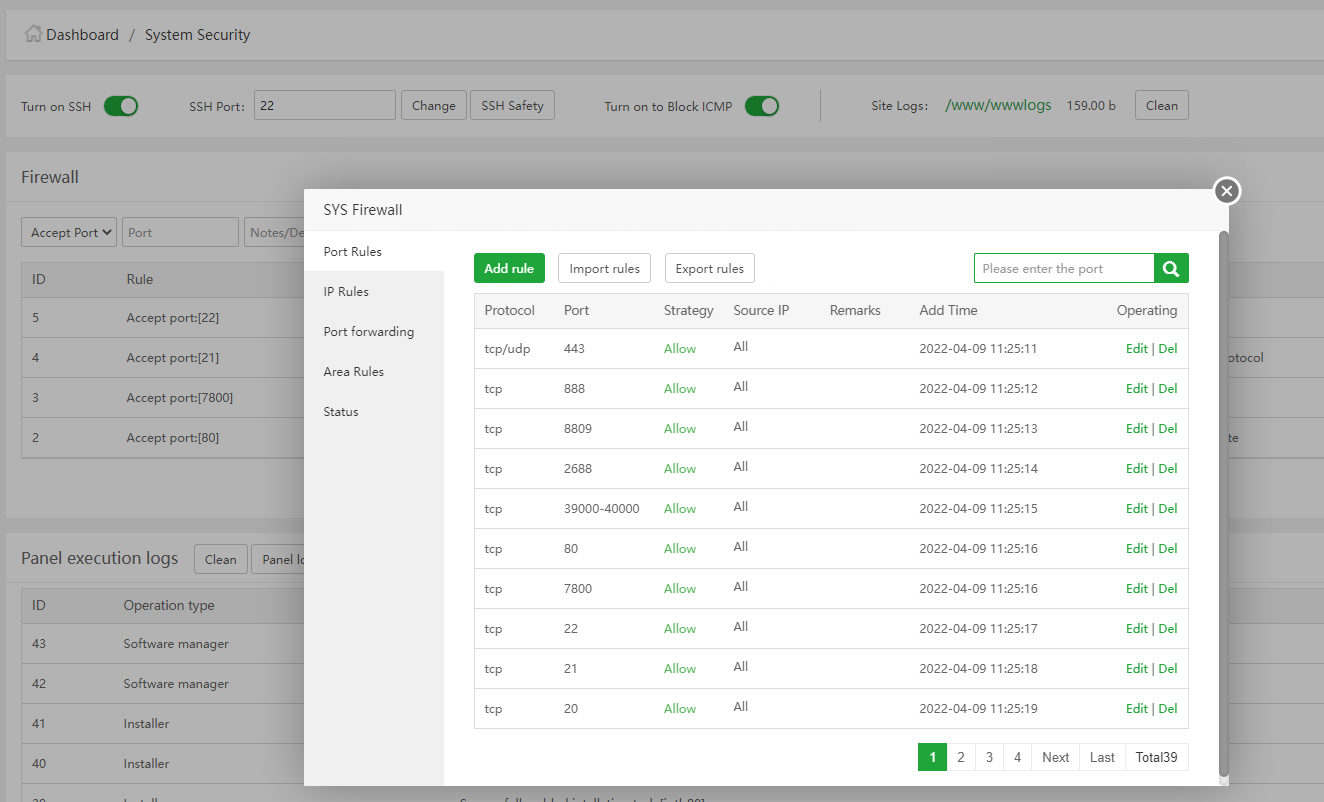Click the Export rules button
The height and width of the screenshot is (802, 1324).
coord(709,268)
